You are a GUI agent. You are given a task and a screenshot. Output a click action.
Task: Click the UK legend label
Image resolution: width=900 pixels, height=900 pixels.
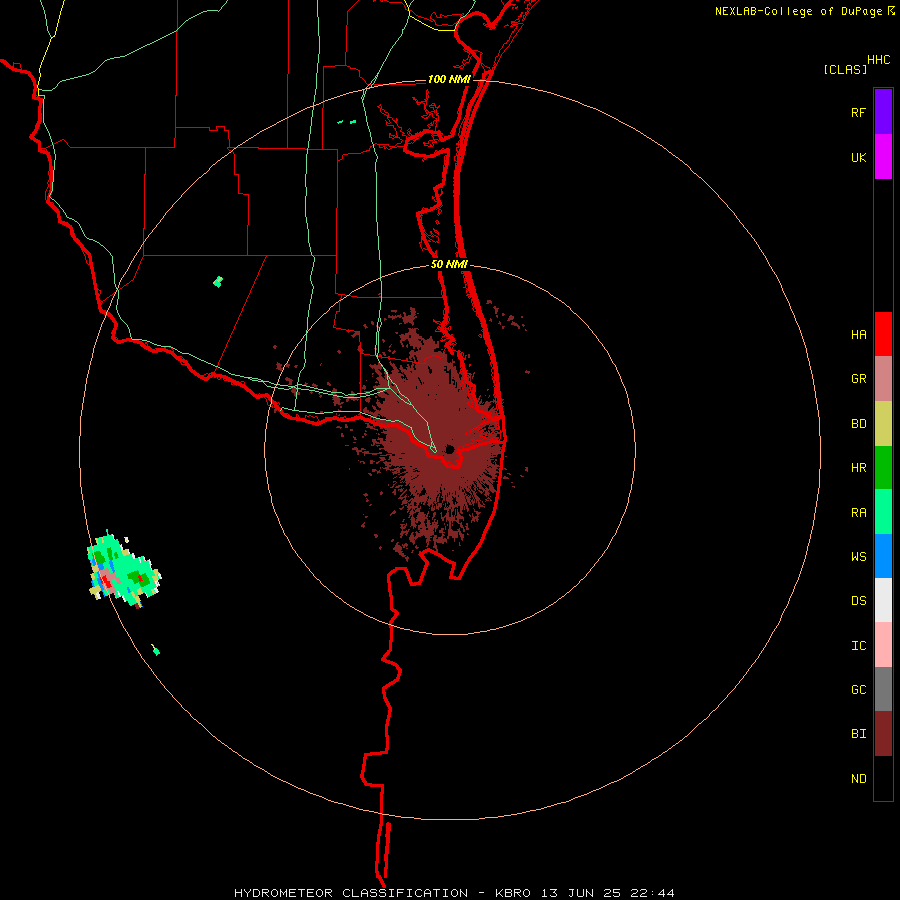tap(858, 157)
